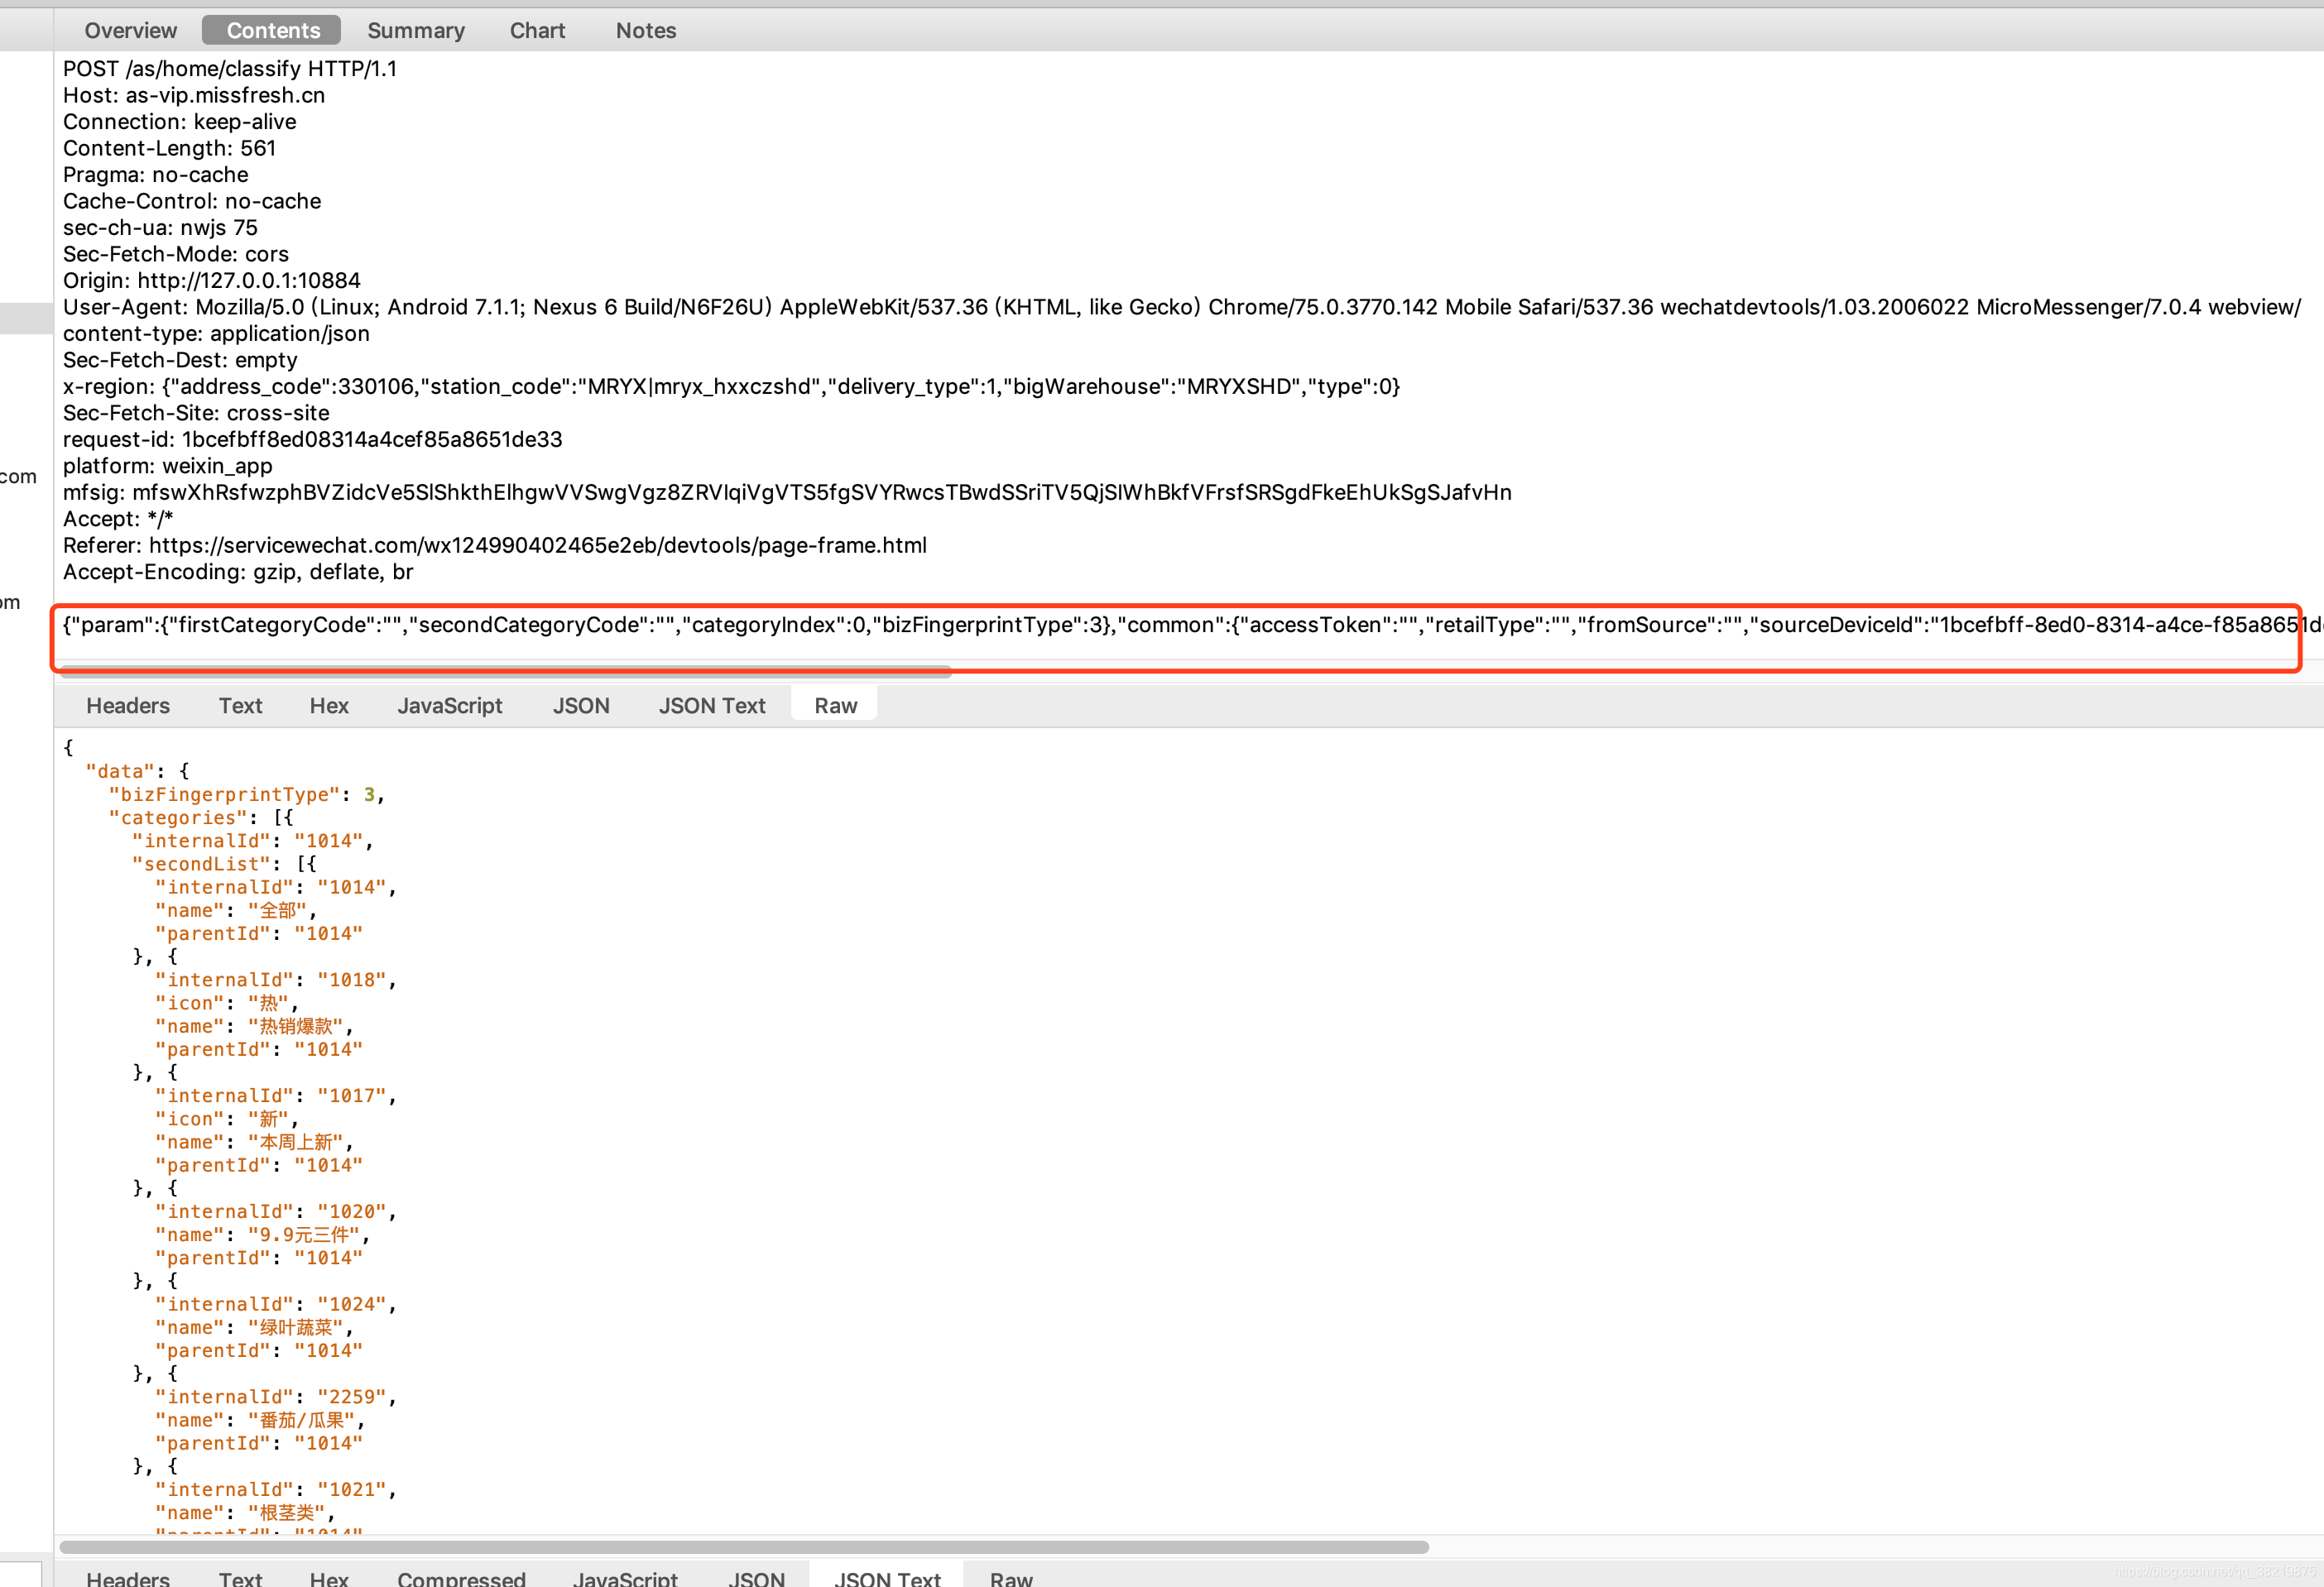This screenshot has width=2324, height=1587.
Task: Click the x-region header line
Action: click(731, 386)
